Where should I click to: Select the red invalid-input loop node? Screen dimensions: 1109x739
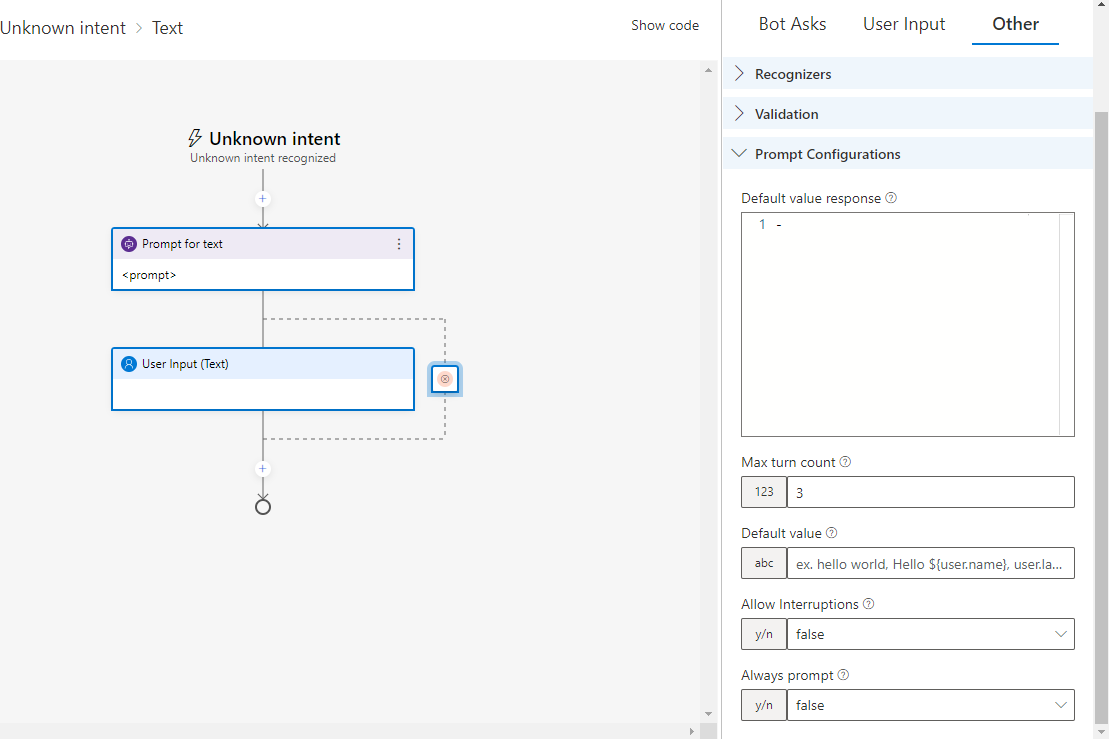tap(445, 379)
